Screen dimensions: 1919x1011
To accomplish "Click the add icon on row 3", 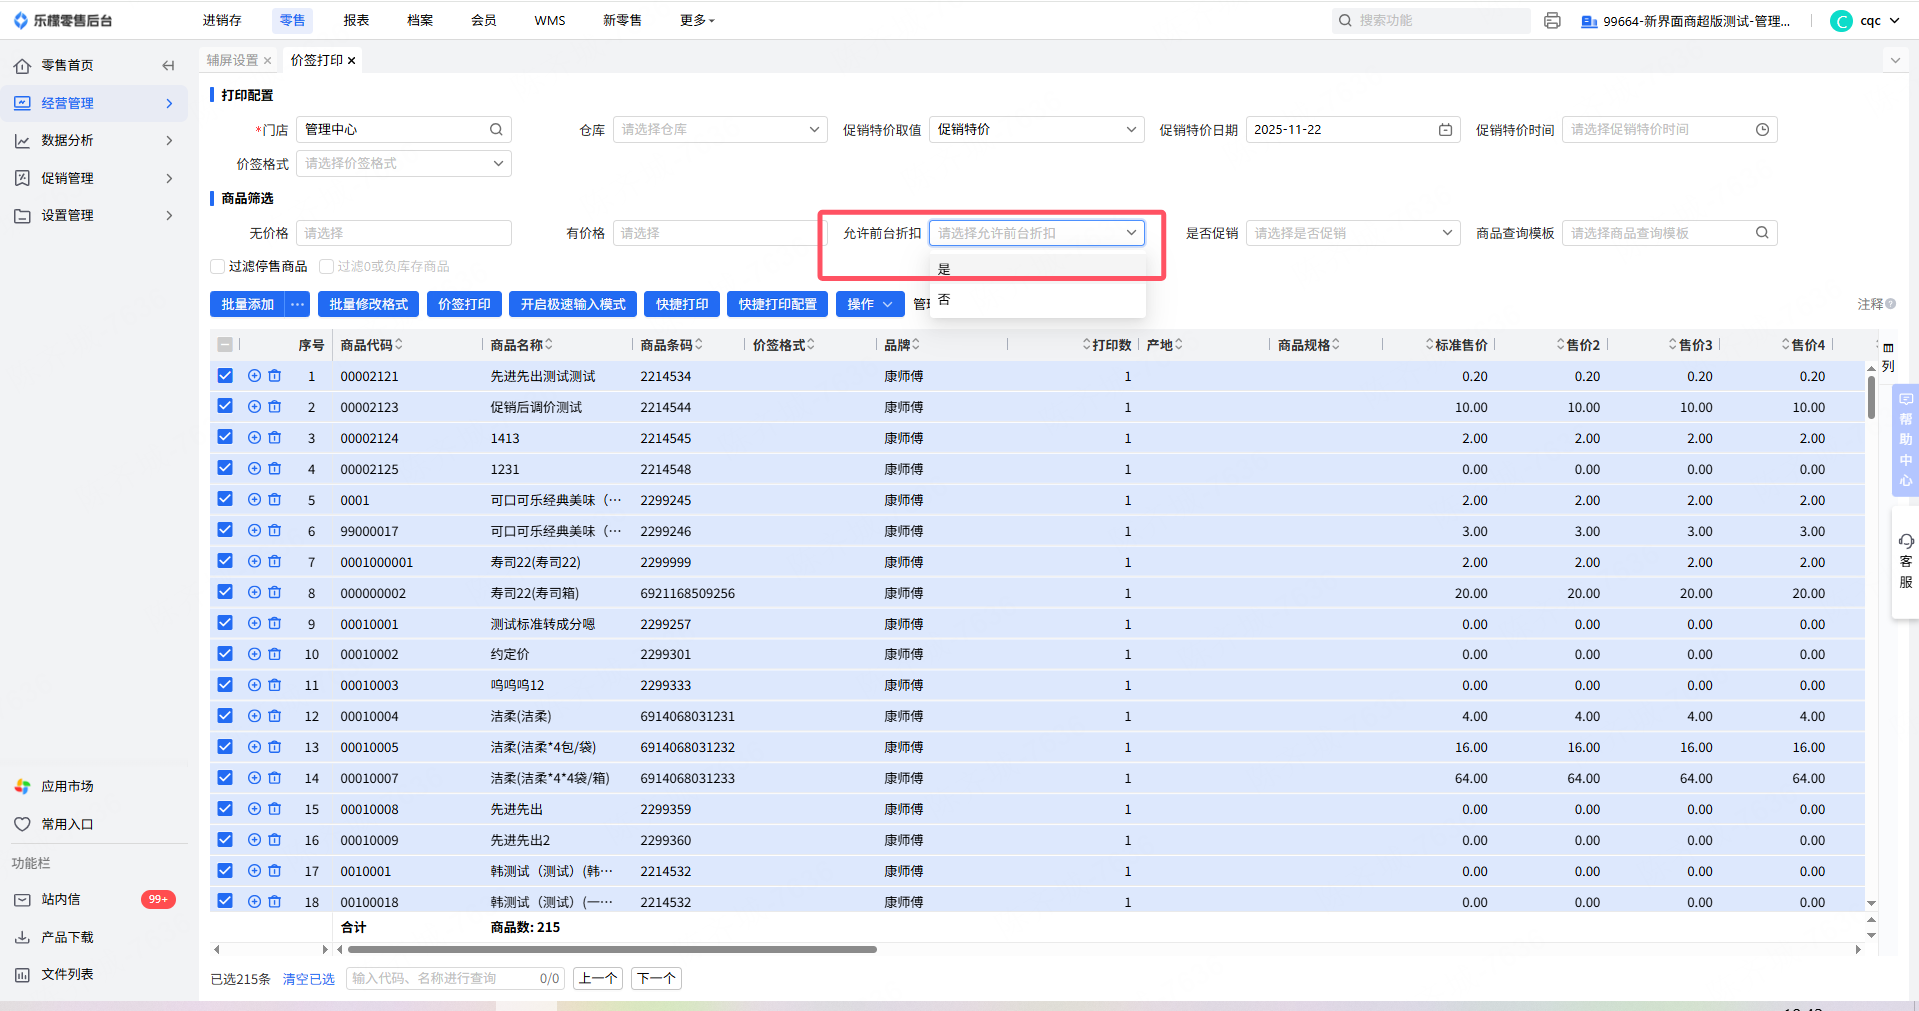I will [x=254, y=438].
